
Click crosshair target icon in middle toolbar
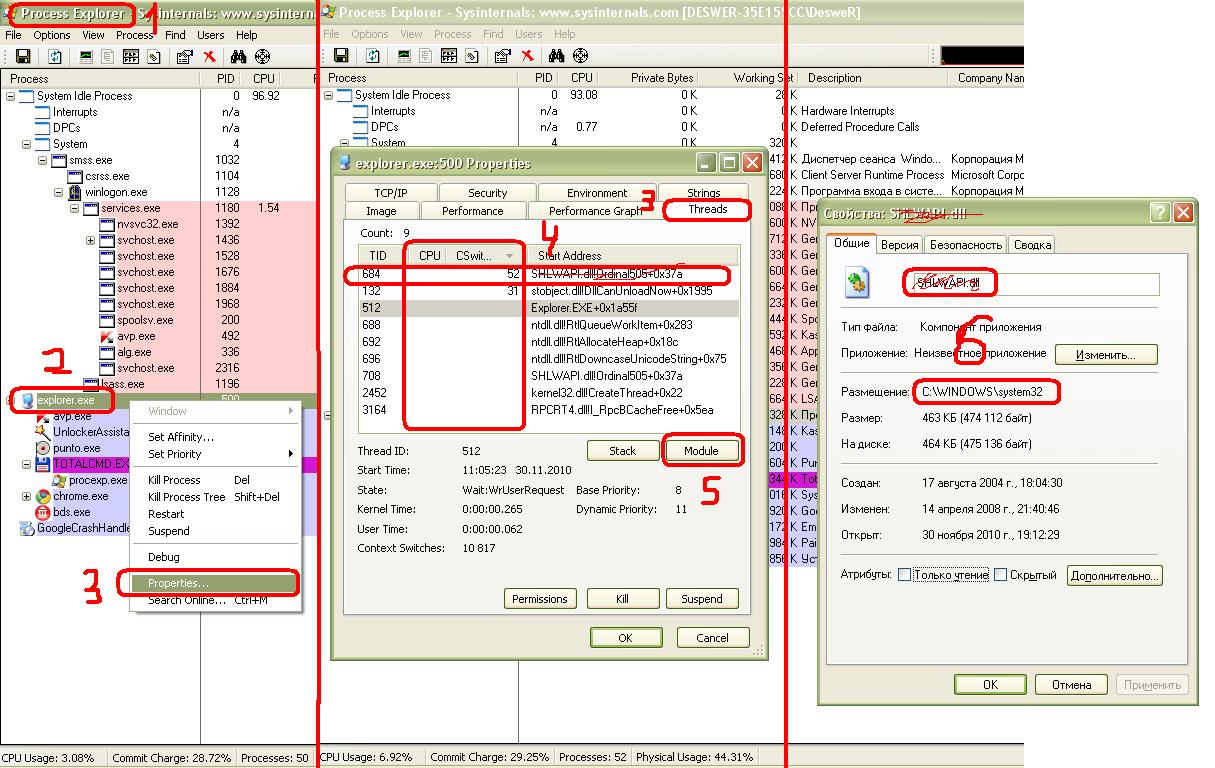click(x=581, y=56)
